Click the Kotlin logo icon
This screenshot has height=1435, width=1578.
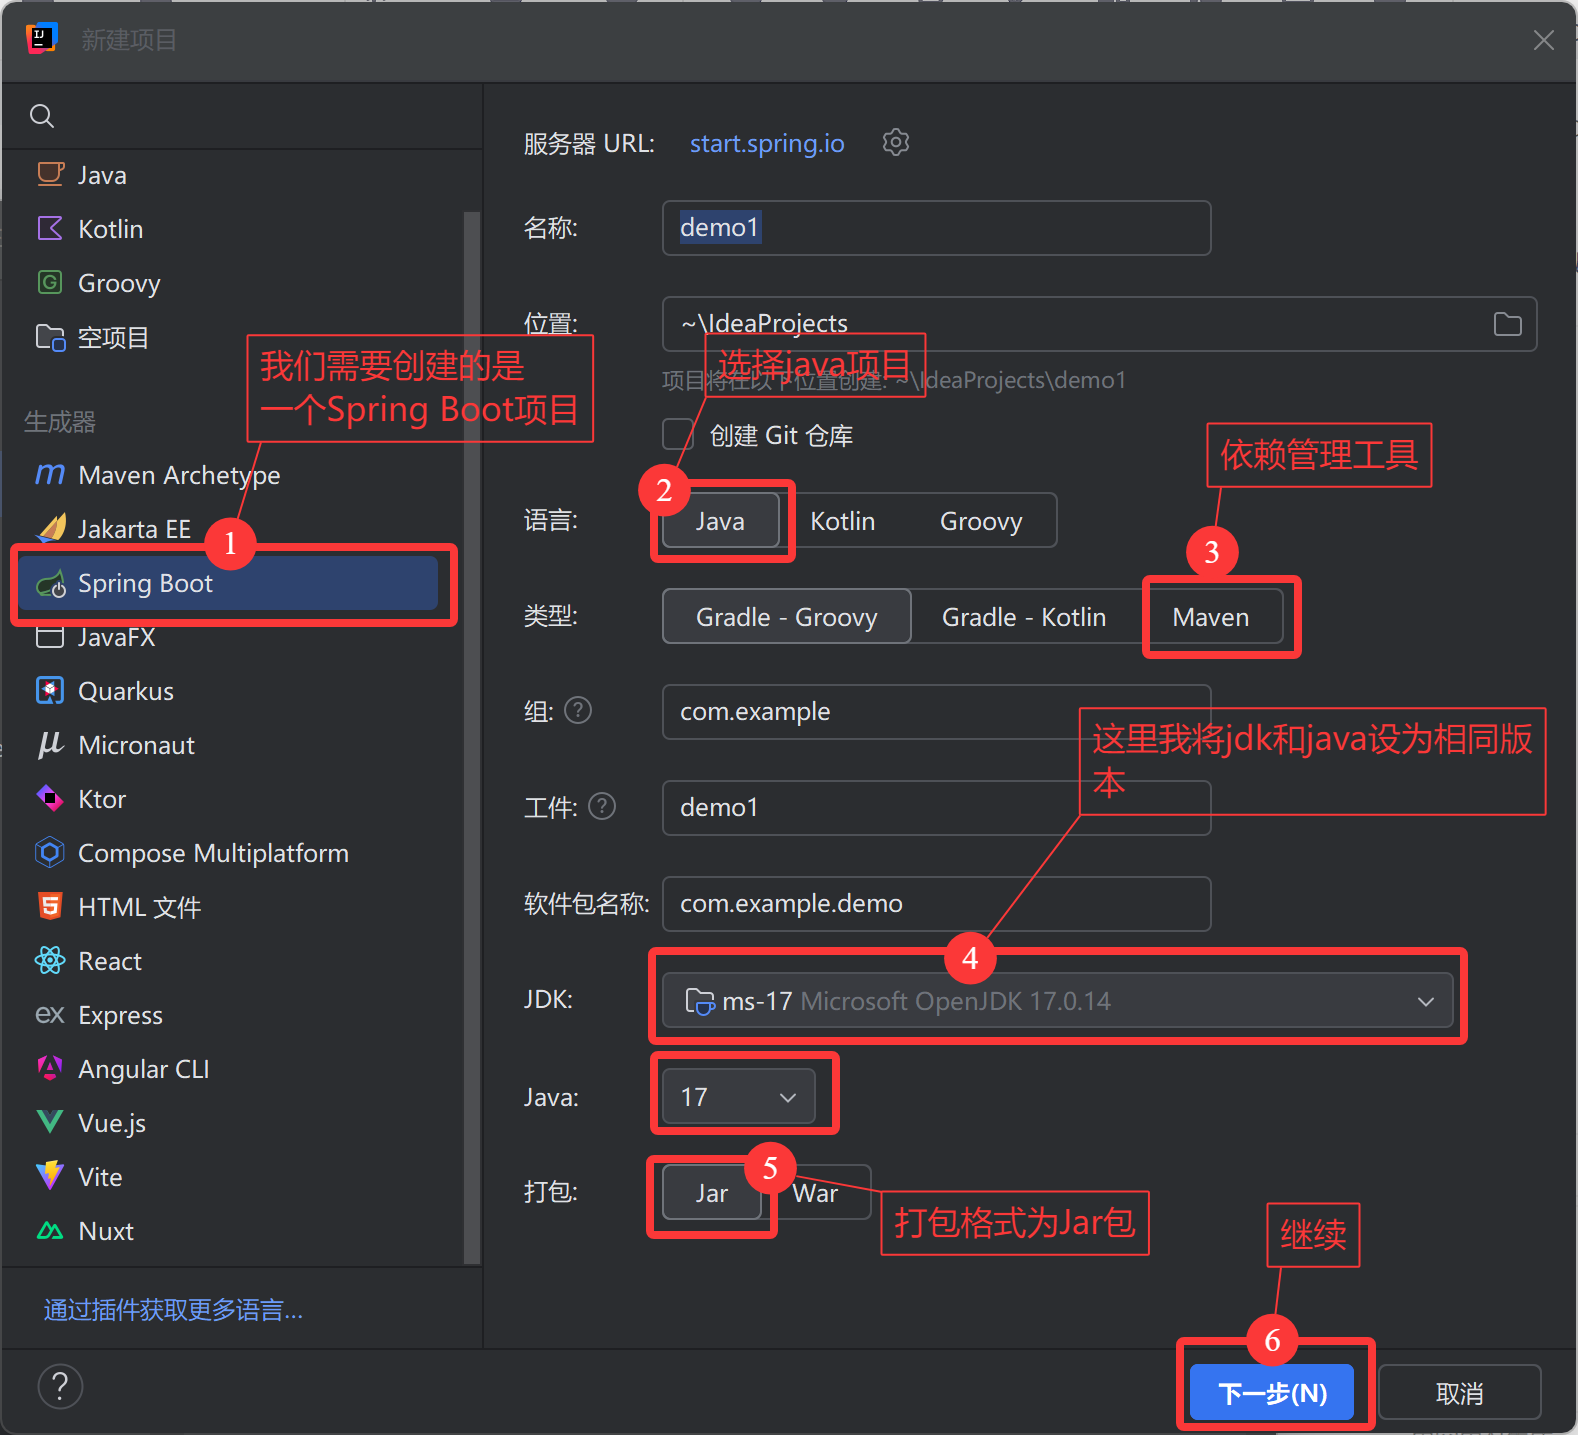50,228
